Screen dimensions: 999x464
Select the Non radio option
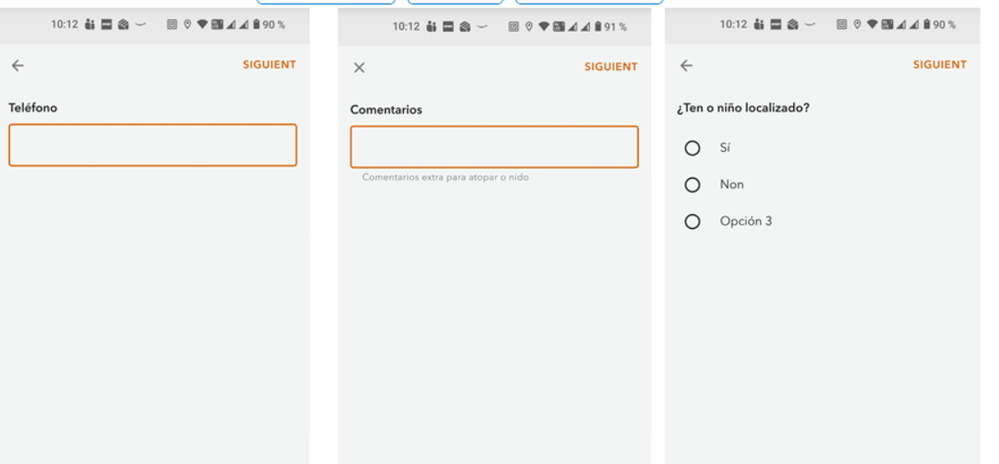click(692, 185)
